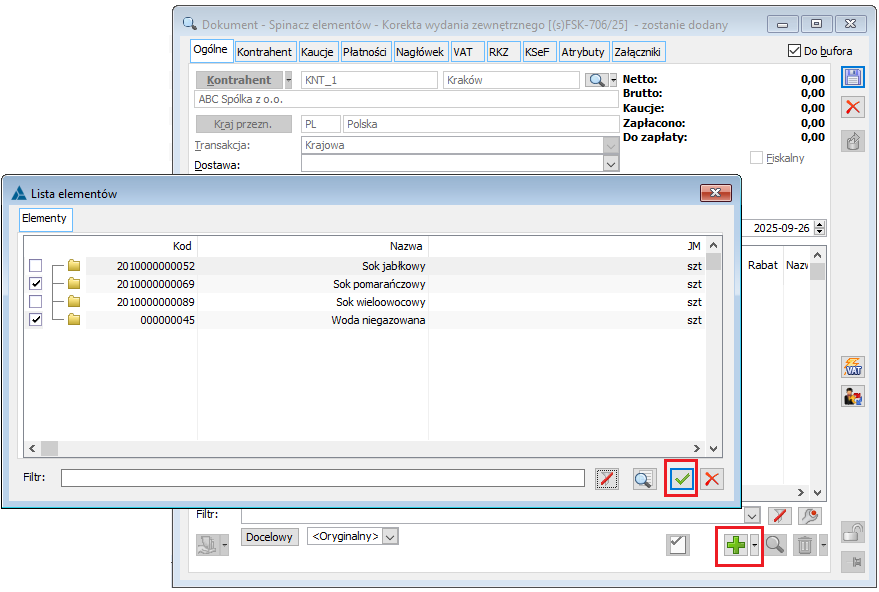The height and width of the screenshot is (592, 879).
Task: Open the Dostawa combo box
Action: coord(611,164)
